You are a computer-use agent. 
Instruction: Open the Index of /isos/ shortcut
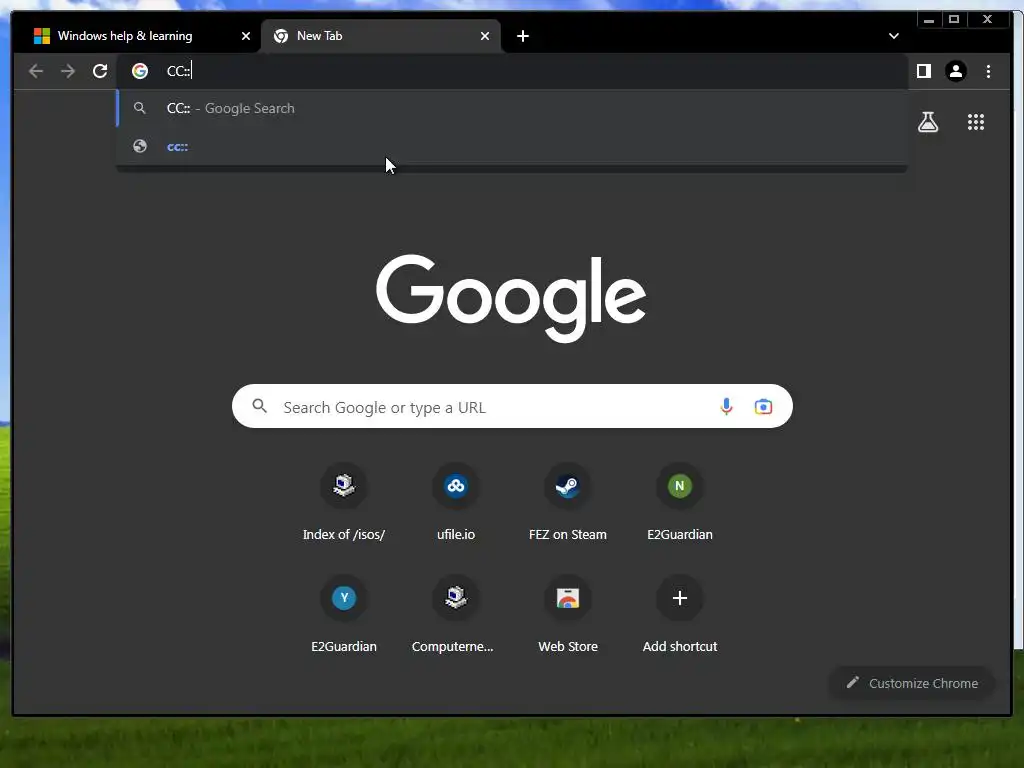(x=344, y=504)
